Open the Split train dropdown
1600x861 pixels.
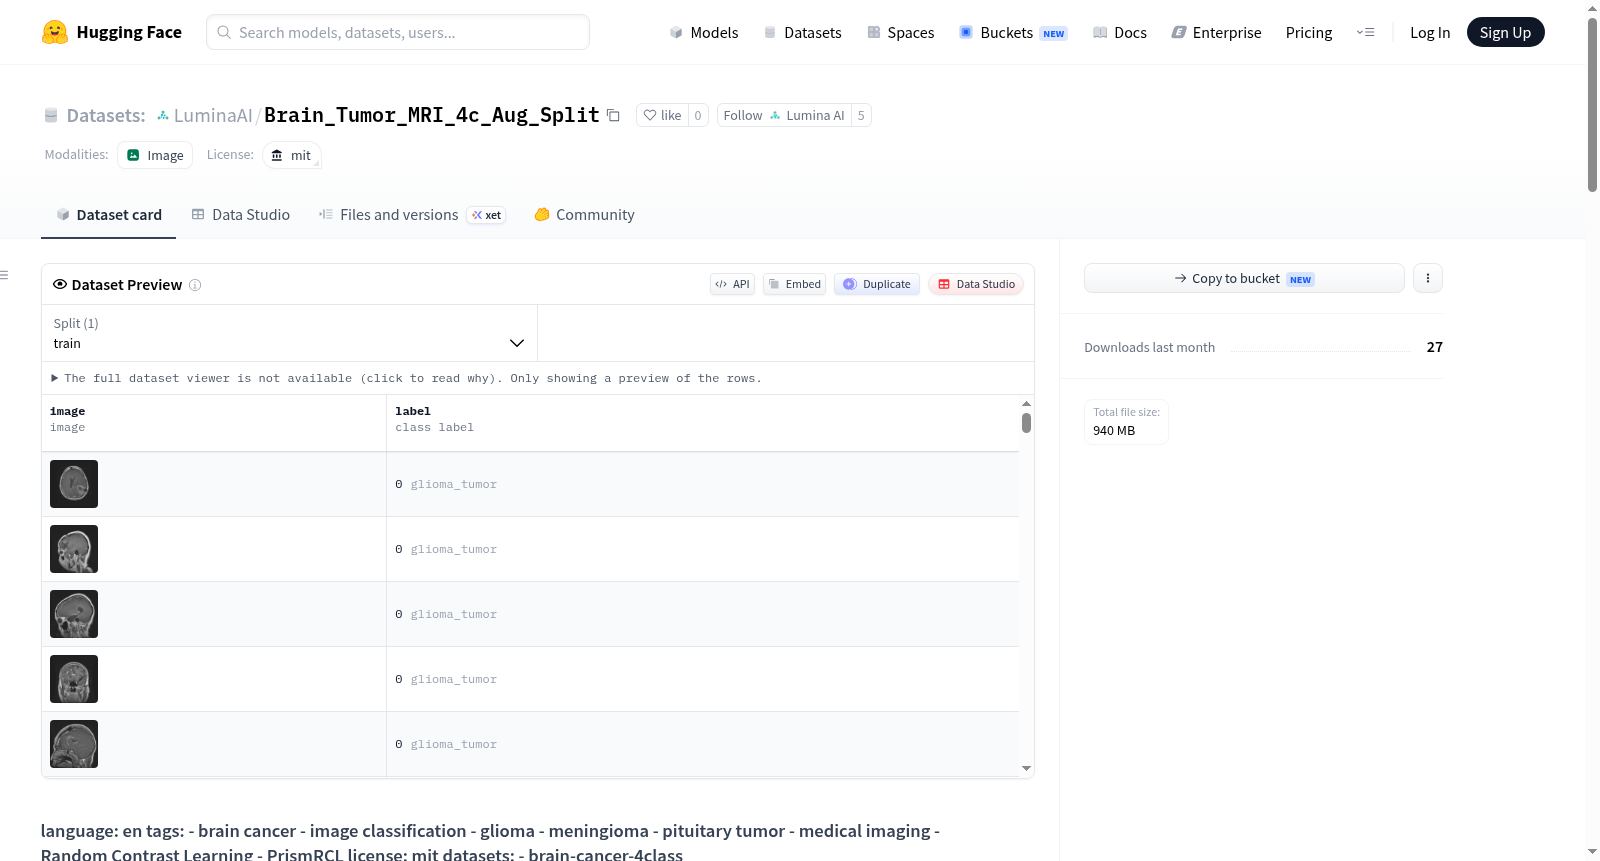coord(289,333)
